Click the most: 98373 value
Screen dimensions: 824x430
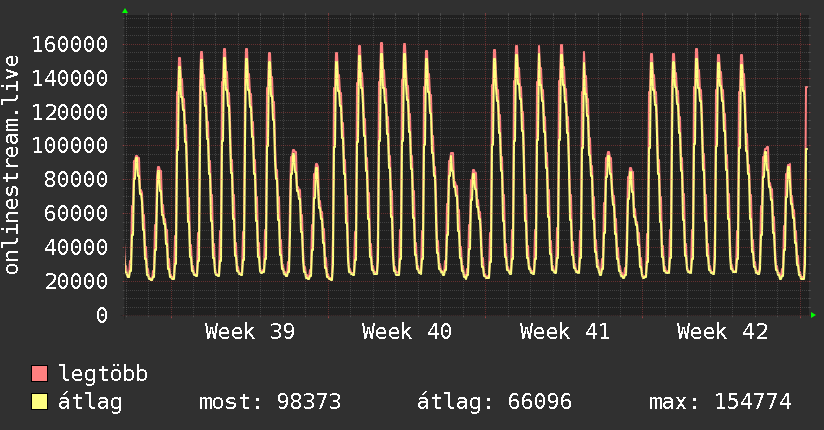pos(270,402)
